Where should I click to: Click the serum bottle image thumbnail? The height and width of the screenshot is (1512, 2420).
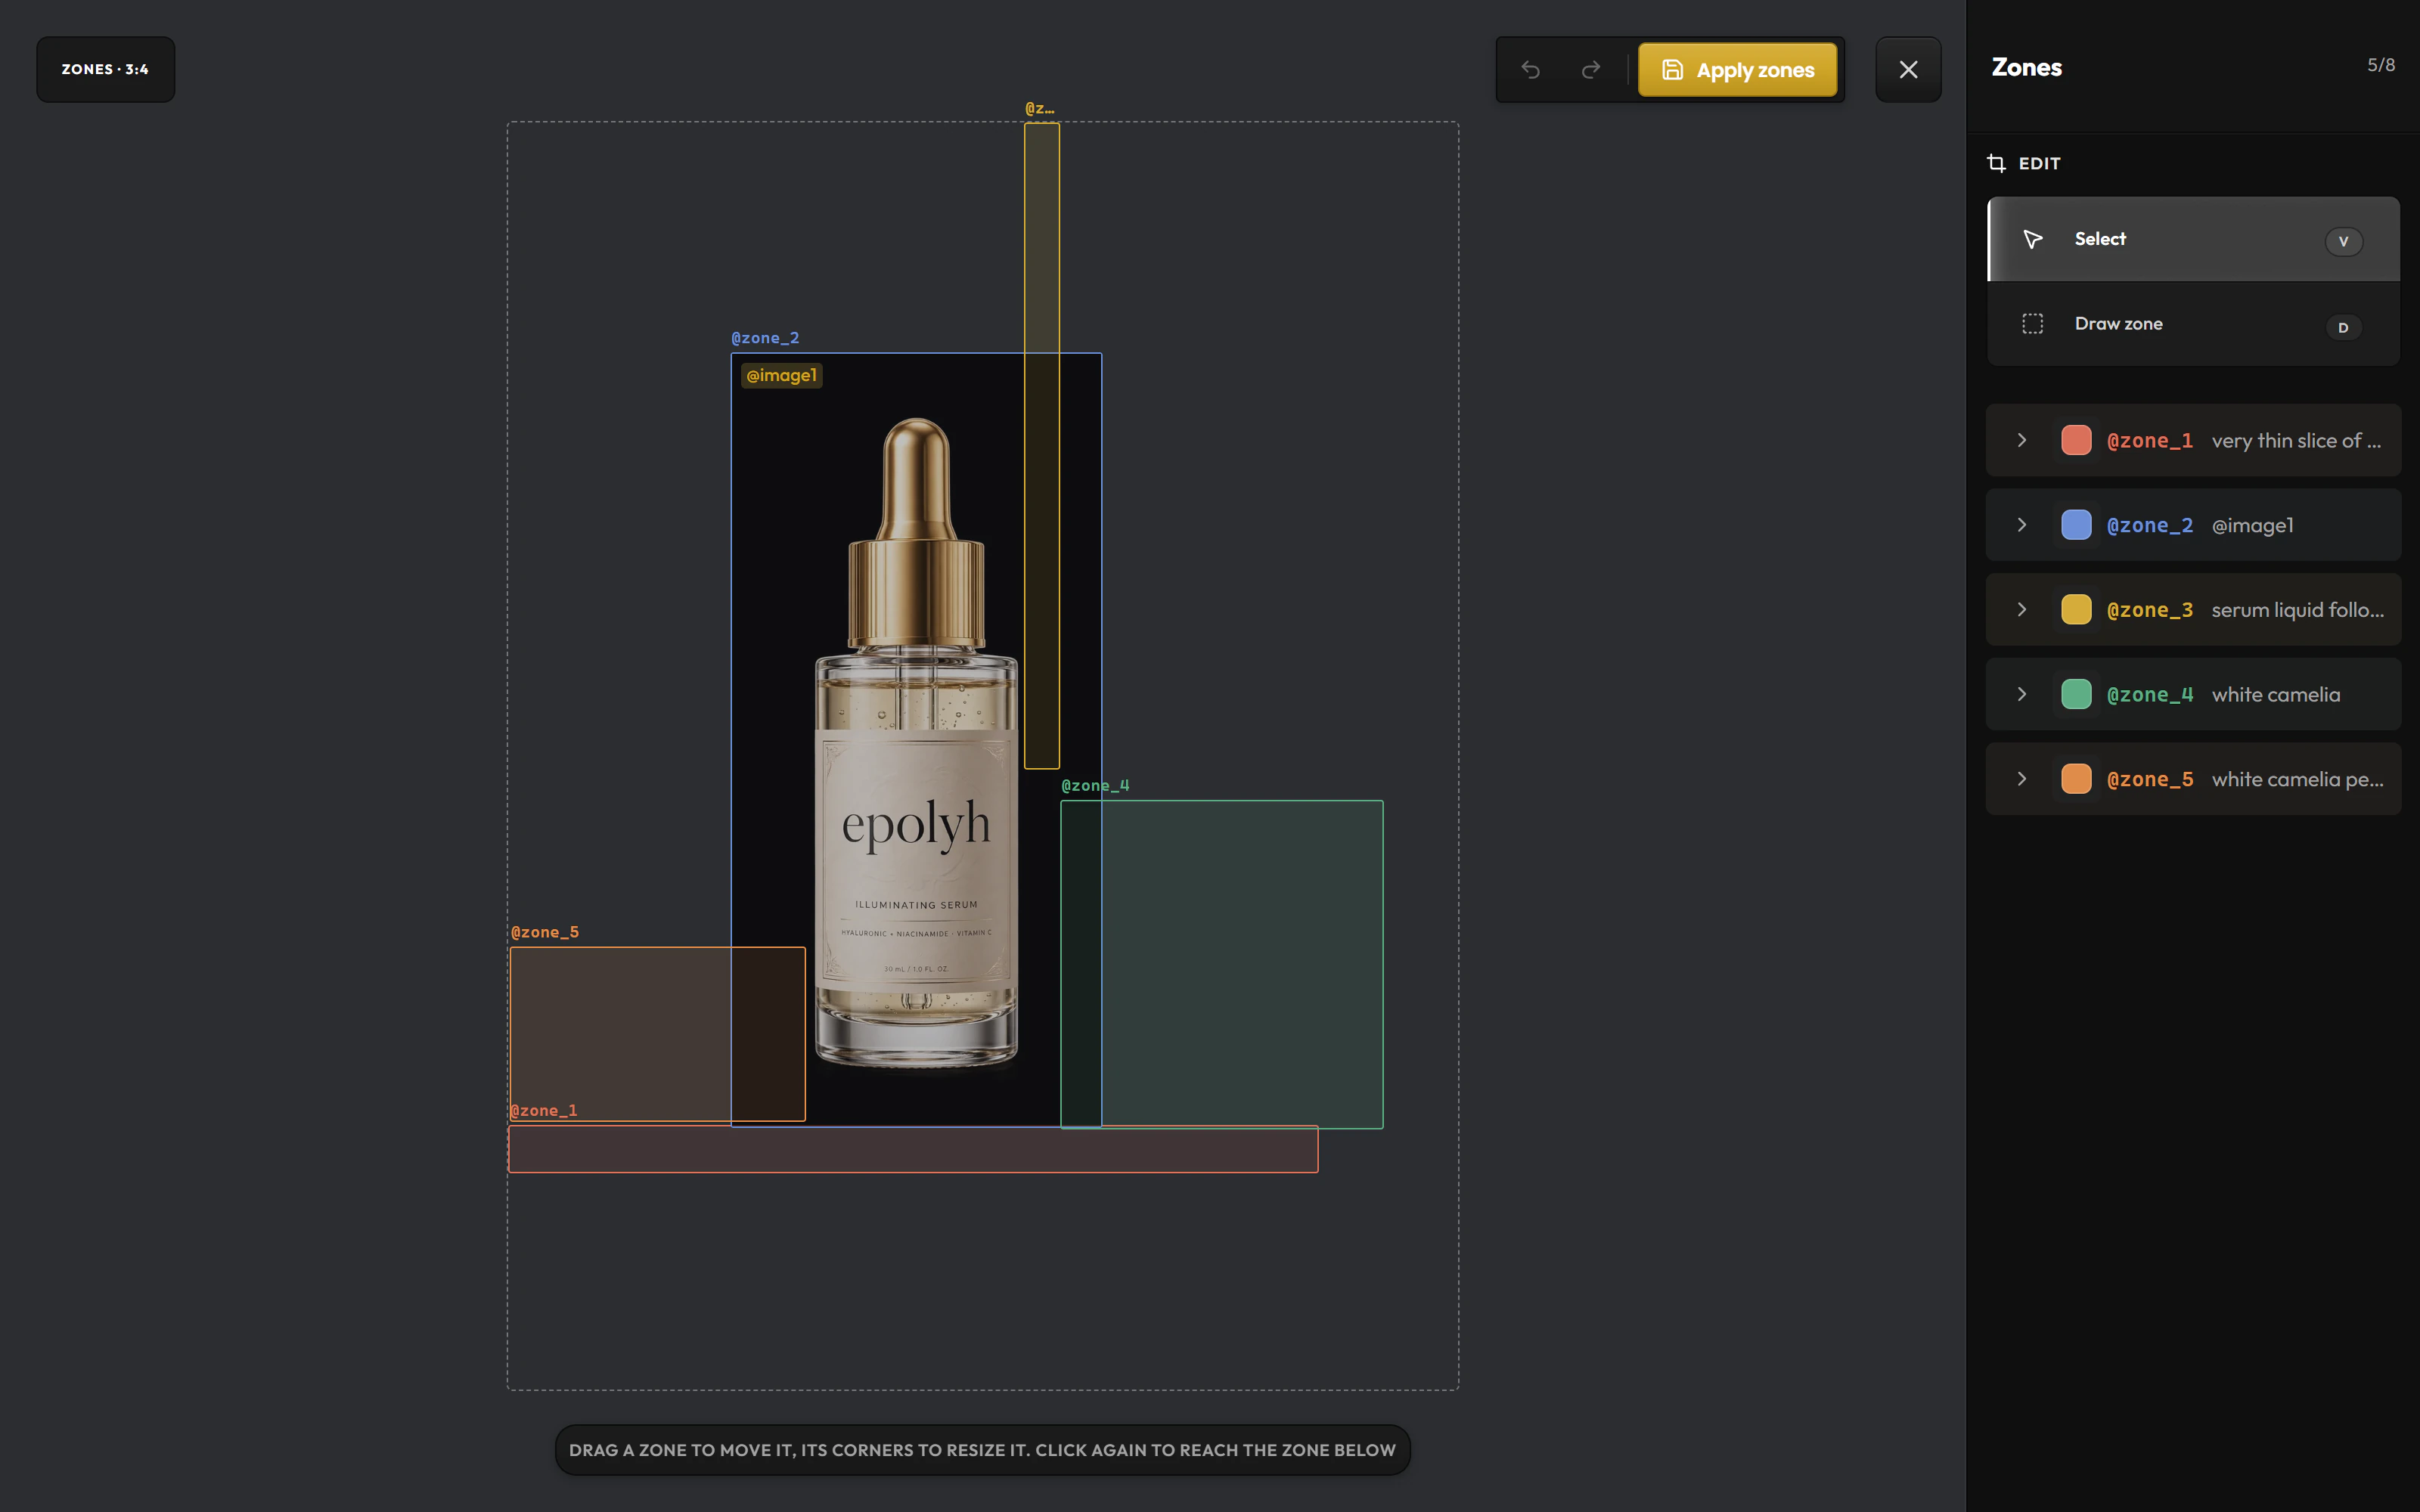pyautogui.click(x=916, y=740)
